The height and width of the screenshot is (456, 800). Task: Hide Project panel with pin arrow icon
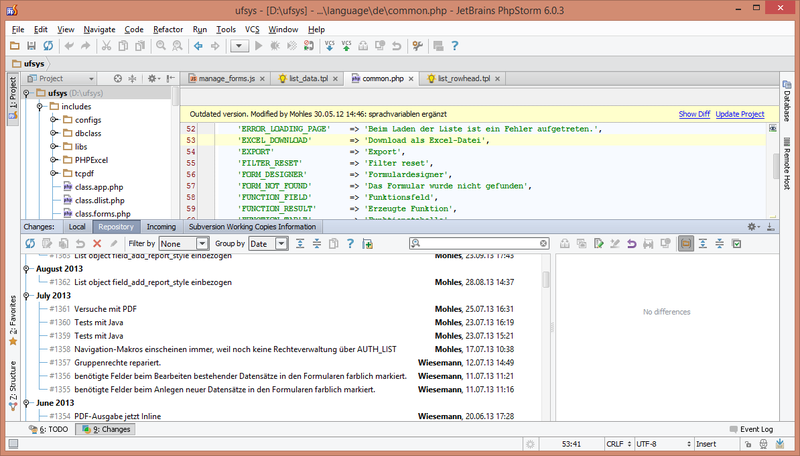[170, 79]
